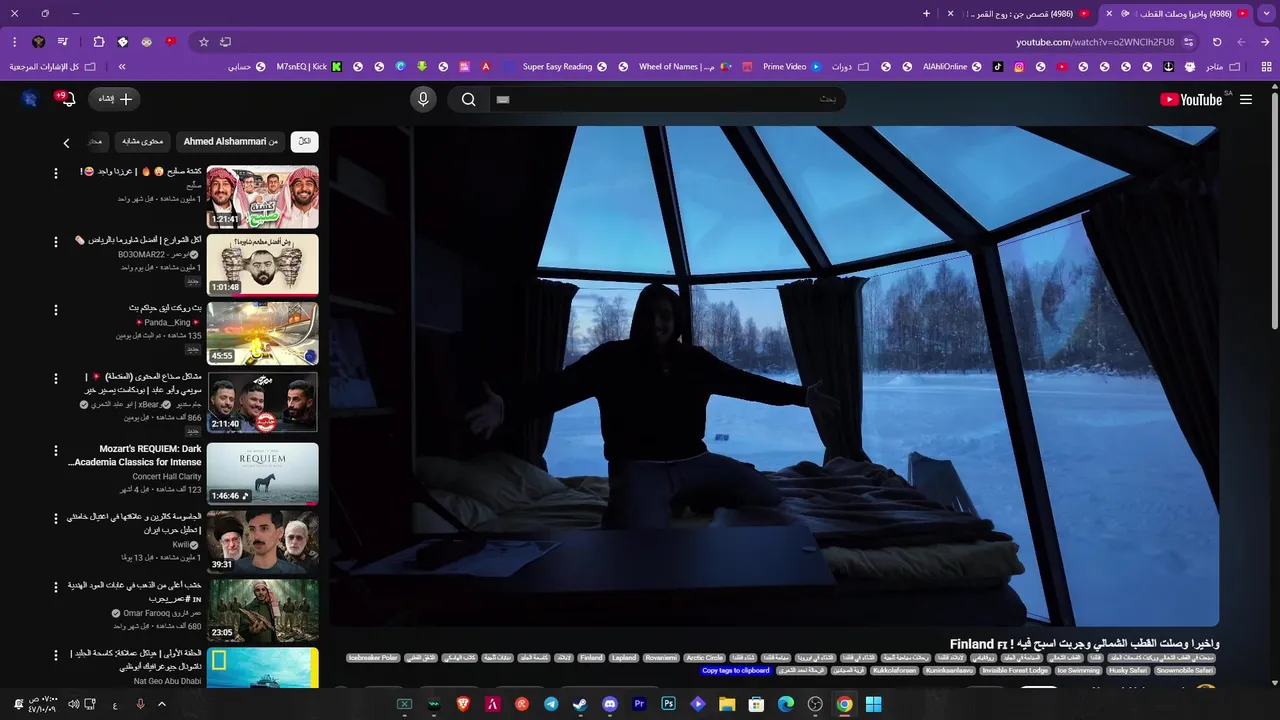Click the 'Finland' tag
The image size is (1280, 720).
591,658
